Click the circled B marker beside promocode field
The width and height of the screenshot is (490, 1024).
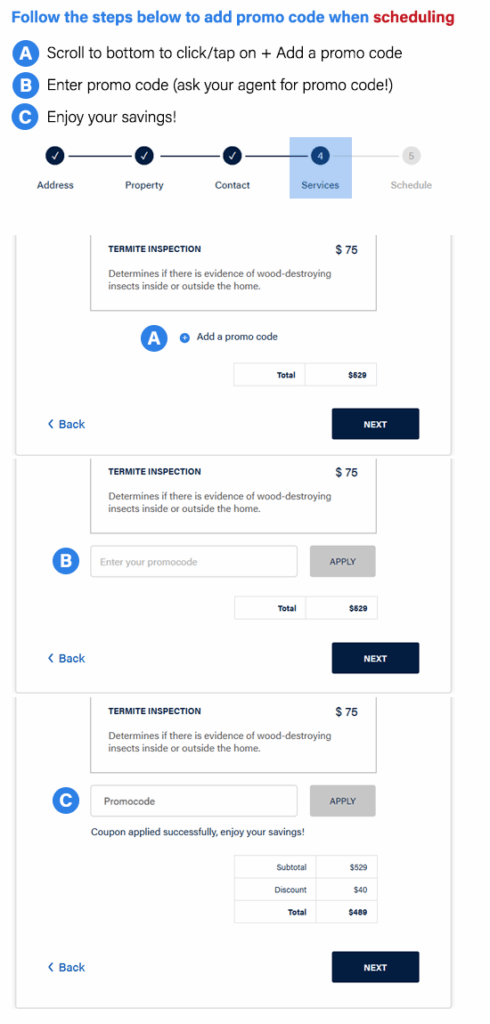66,562
